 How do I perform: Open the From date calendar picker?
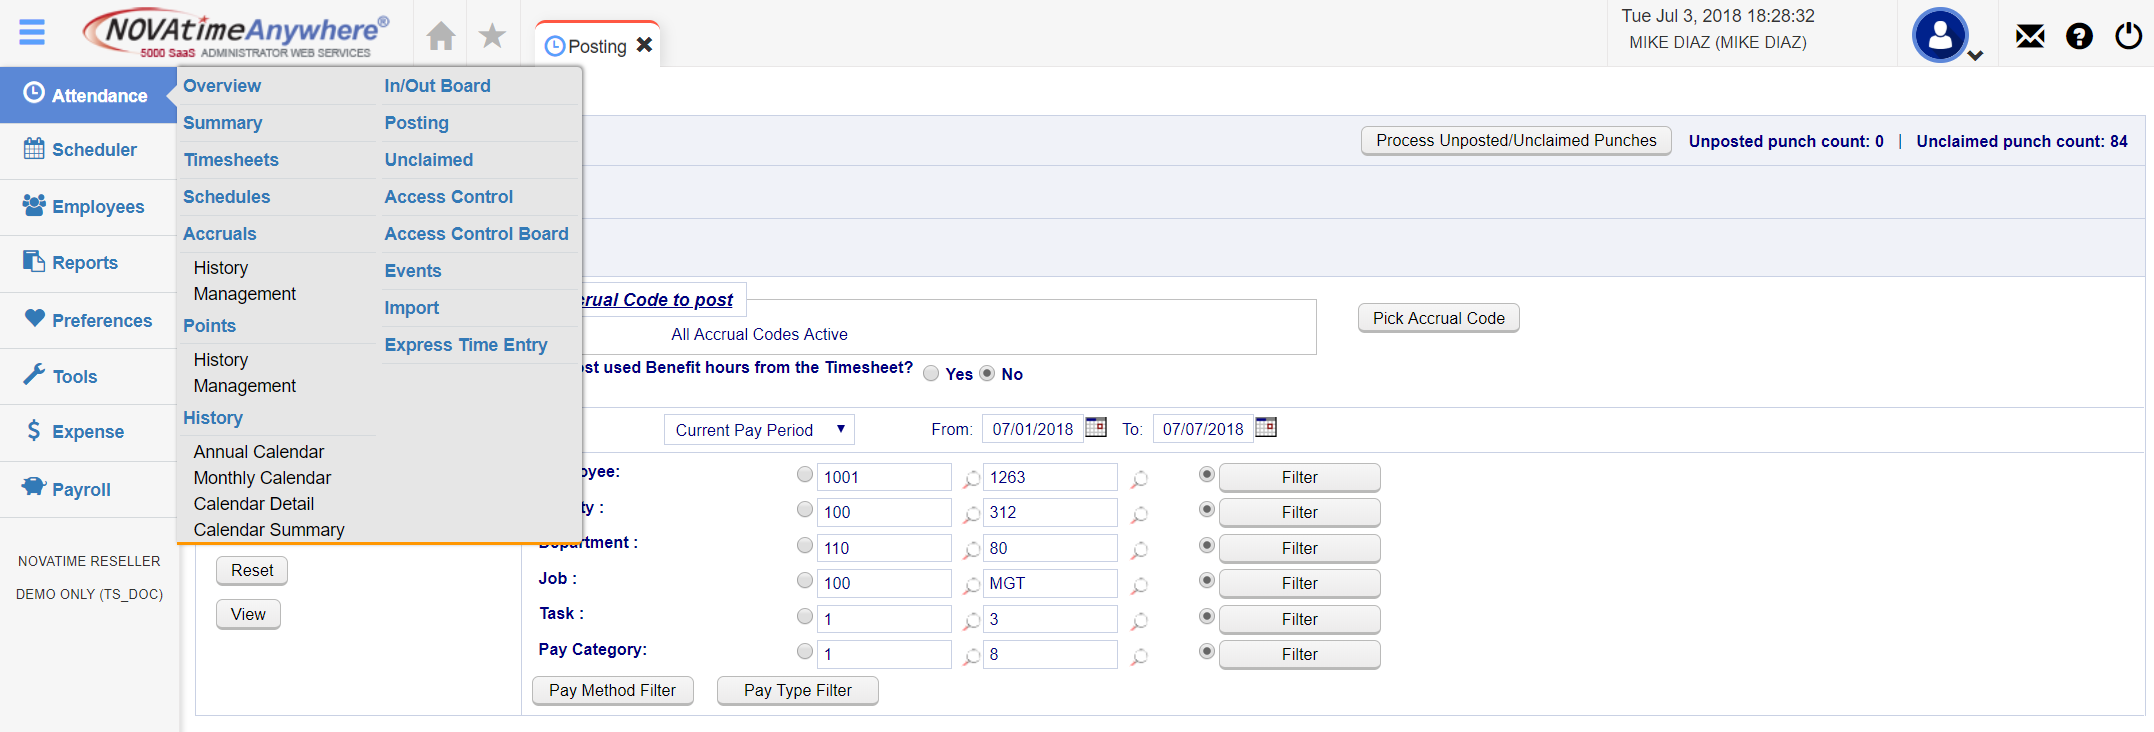coord(1096,428)
